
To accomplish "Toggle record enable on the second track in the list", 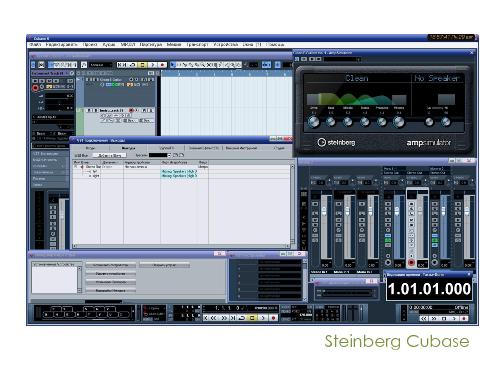I will 131,110.
